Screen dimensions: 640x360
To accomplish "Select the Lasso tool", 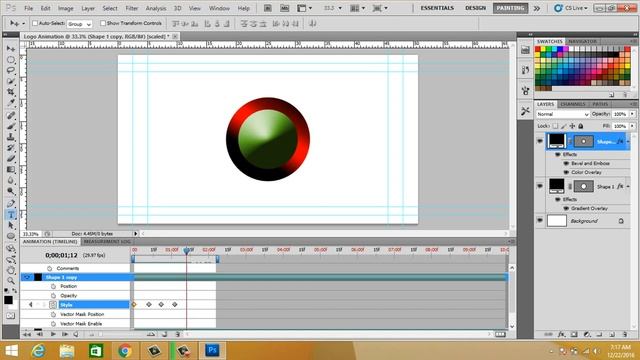I will (11, 71).
